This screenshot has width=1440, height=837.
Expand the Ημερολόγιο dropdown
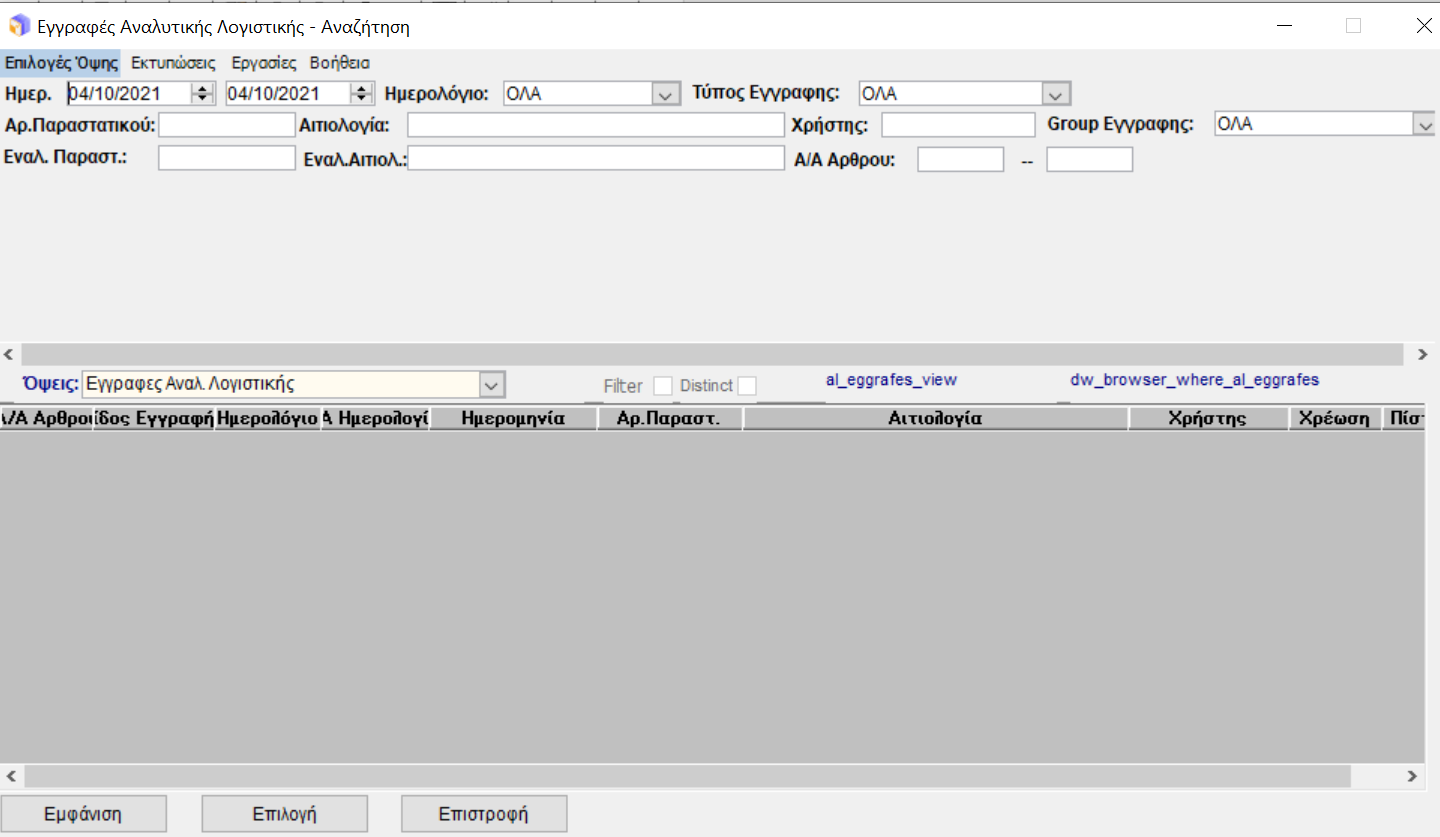(x=665, y=94)
